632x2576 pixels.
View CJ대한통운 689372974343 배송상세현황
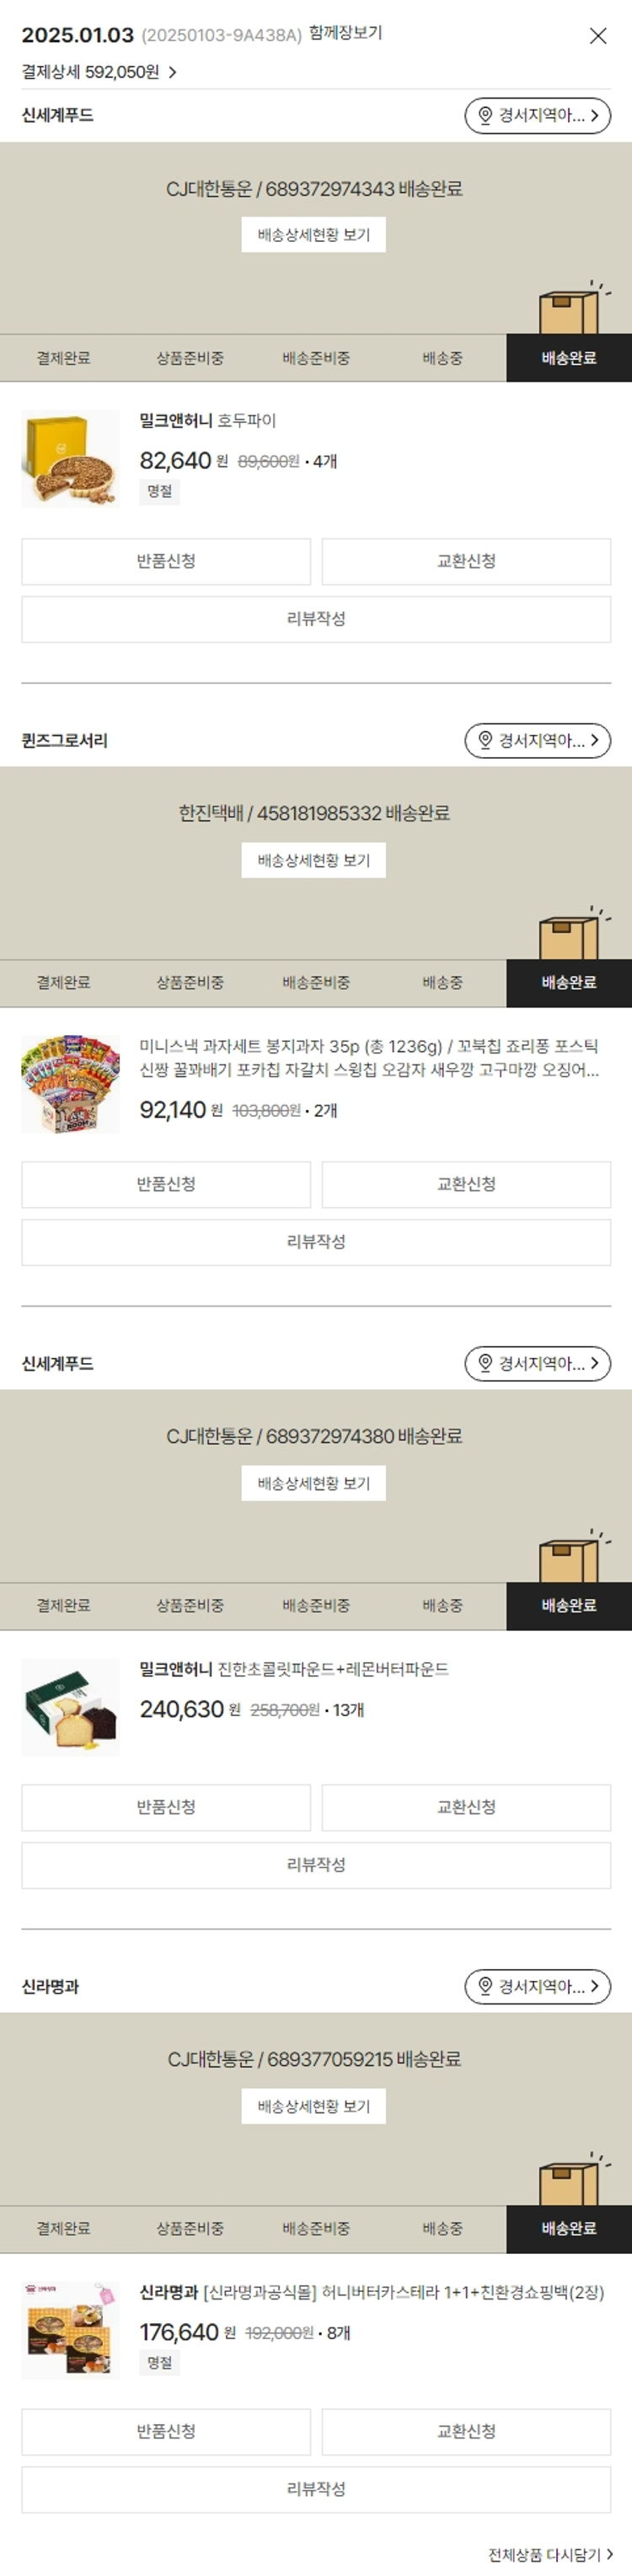pyautogui.click(x=313, y=235)
